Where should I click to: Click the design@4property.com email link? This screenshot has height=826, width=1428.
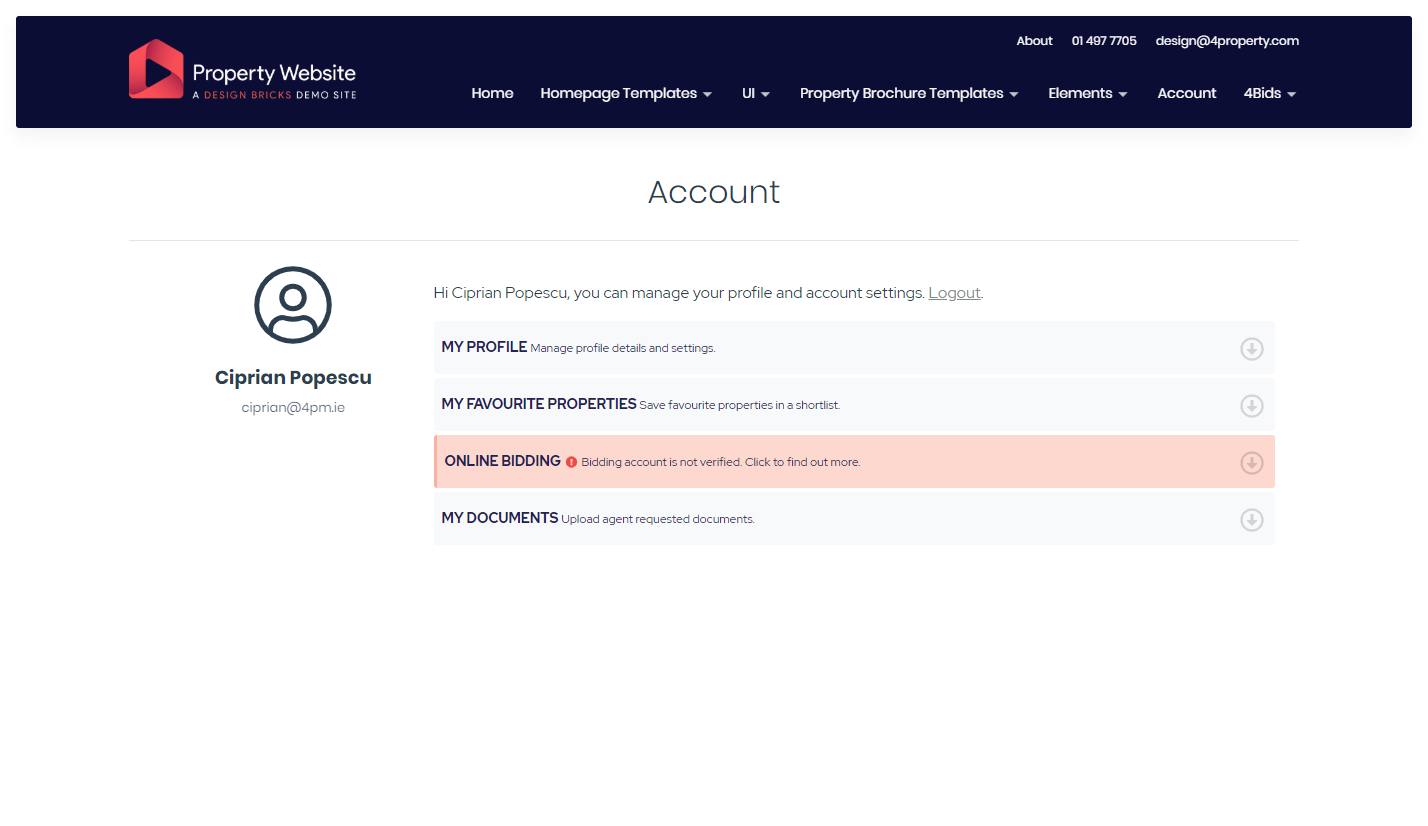coord(1227,41)
